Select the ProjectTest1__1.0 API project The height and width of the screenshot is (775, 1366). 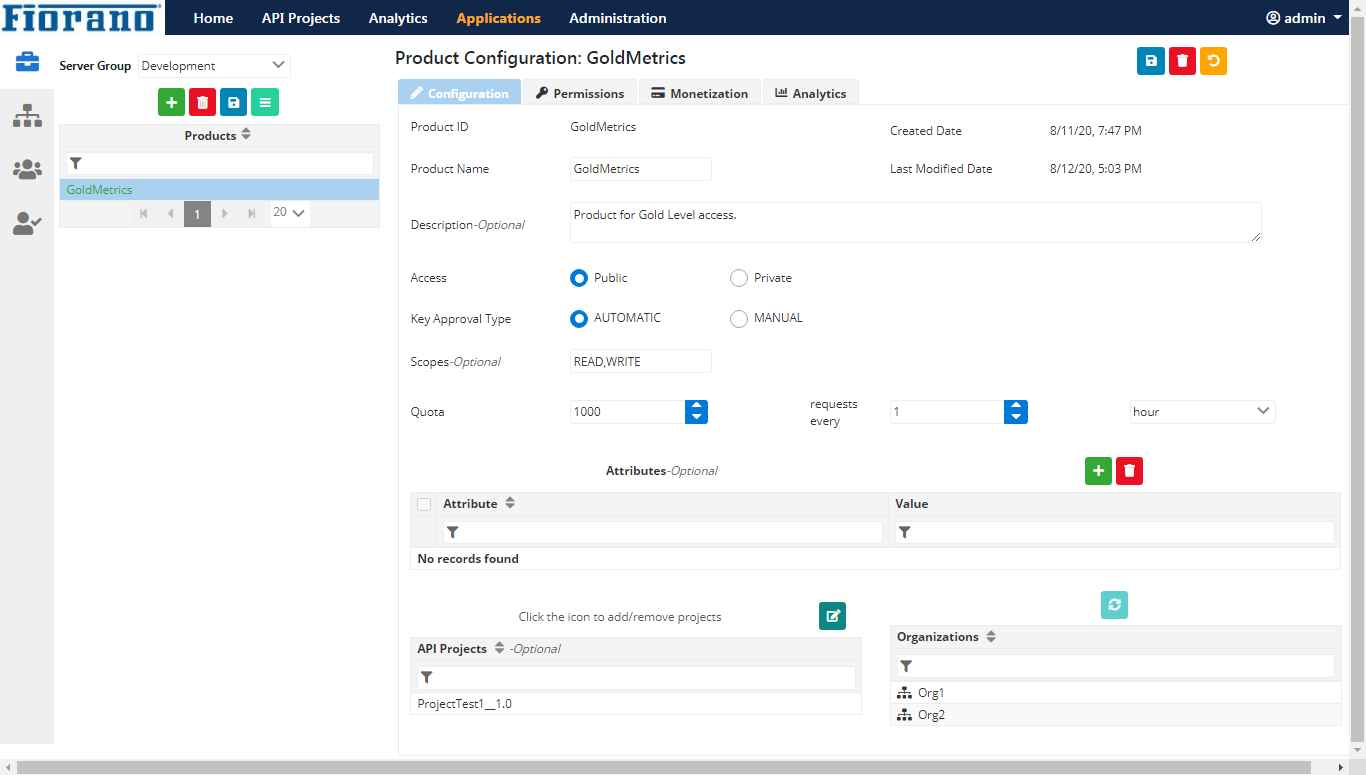(x=636, y=704)
